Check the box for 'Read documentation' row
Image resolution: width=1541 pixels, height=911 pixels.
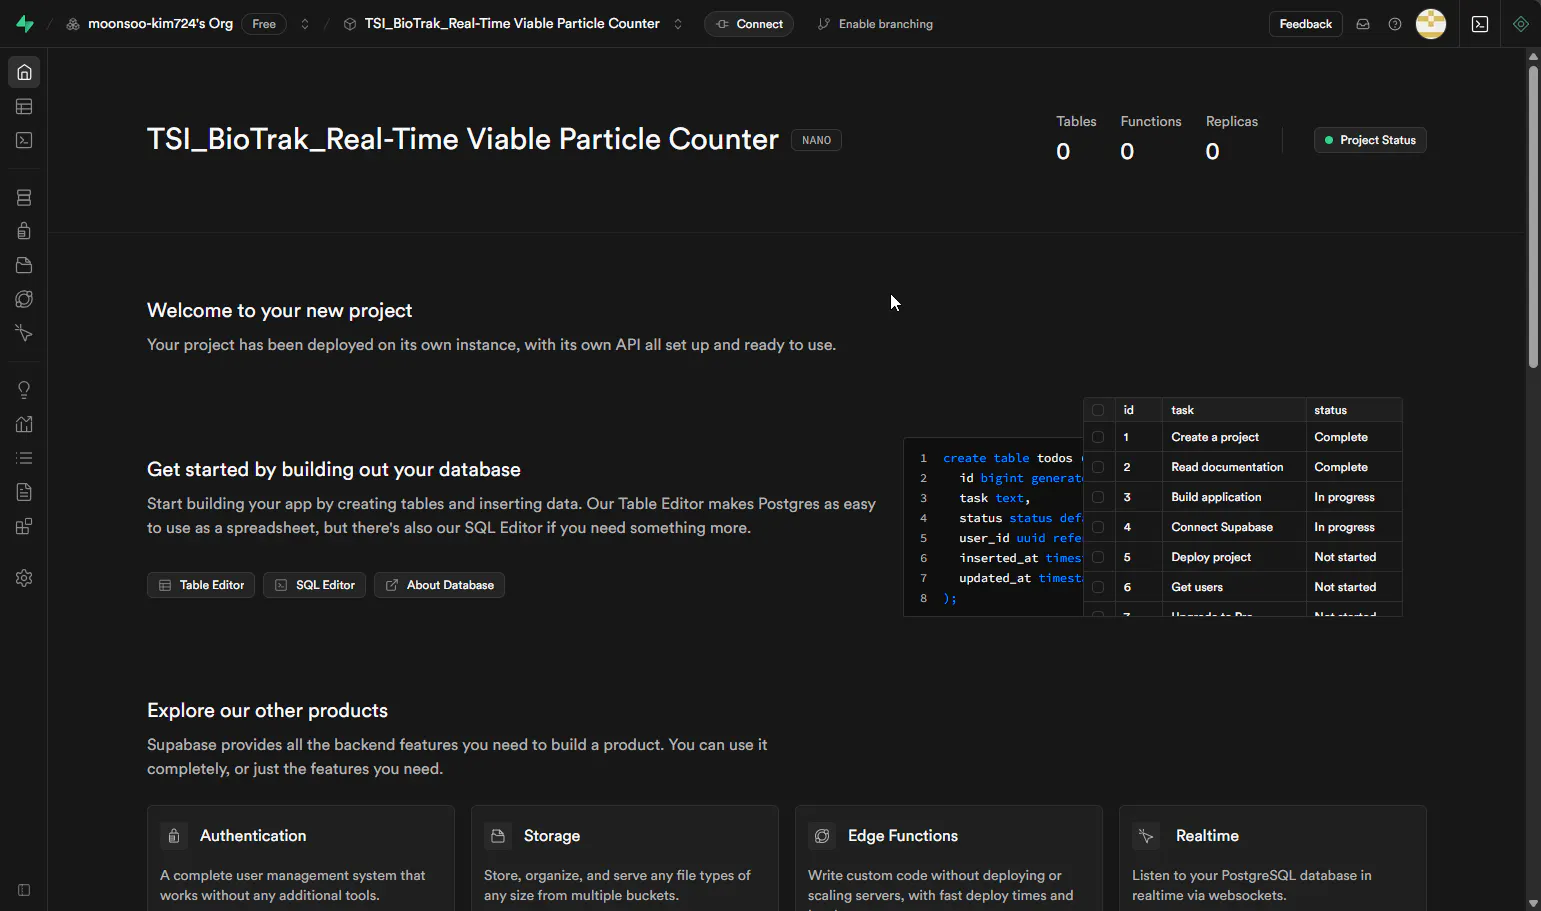(x=1098, y=467)
